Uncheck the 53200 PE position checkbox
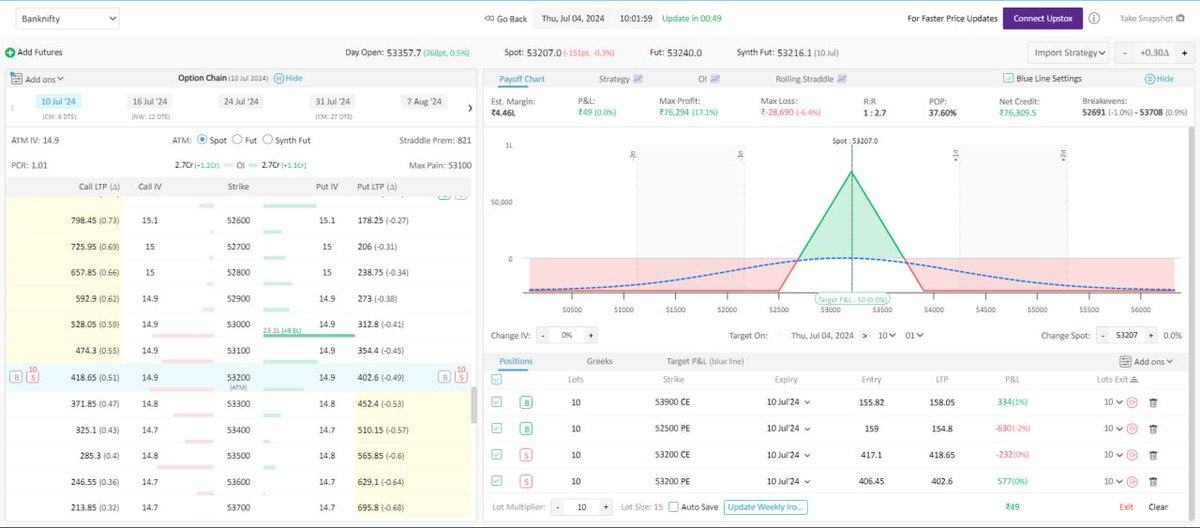The width and height of the screenshot is (1200, 528). (497, 480)
